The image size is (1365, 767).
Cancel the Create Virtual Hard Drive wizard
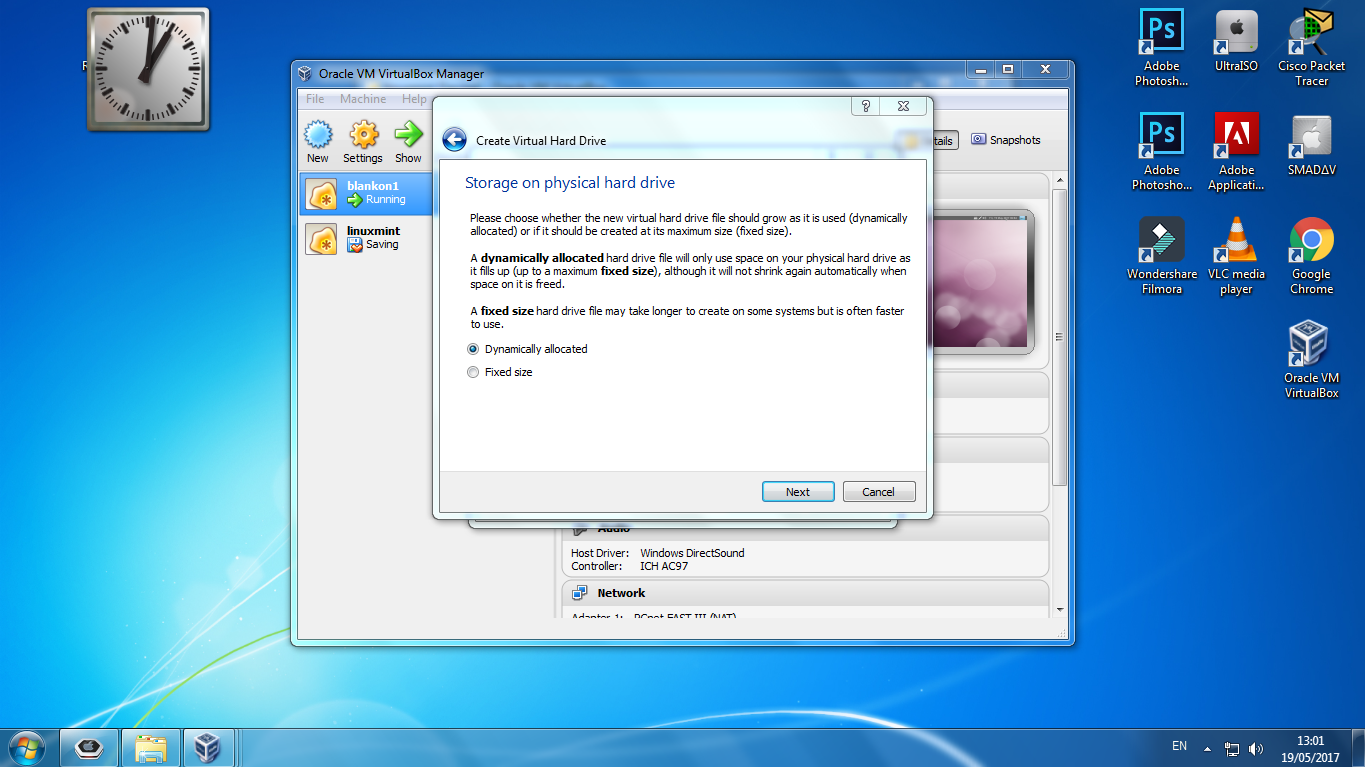coord(878,492)
